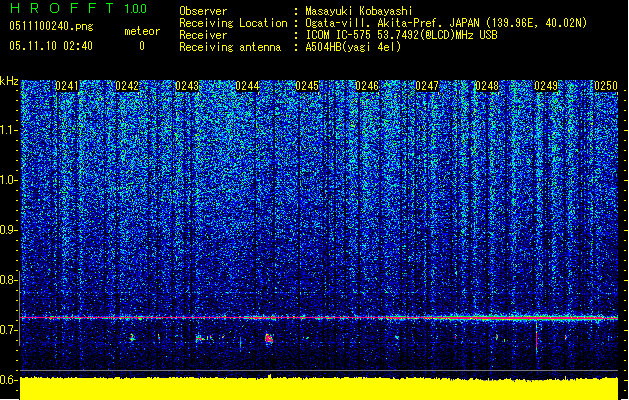Click the kHz axis unit label

click(x=9, y=81)
